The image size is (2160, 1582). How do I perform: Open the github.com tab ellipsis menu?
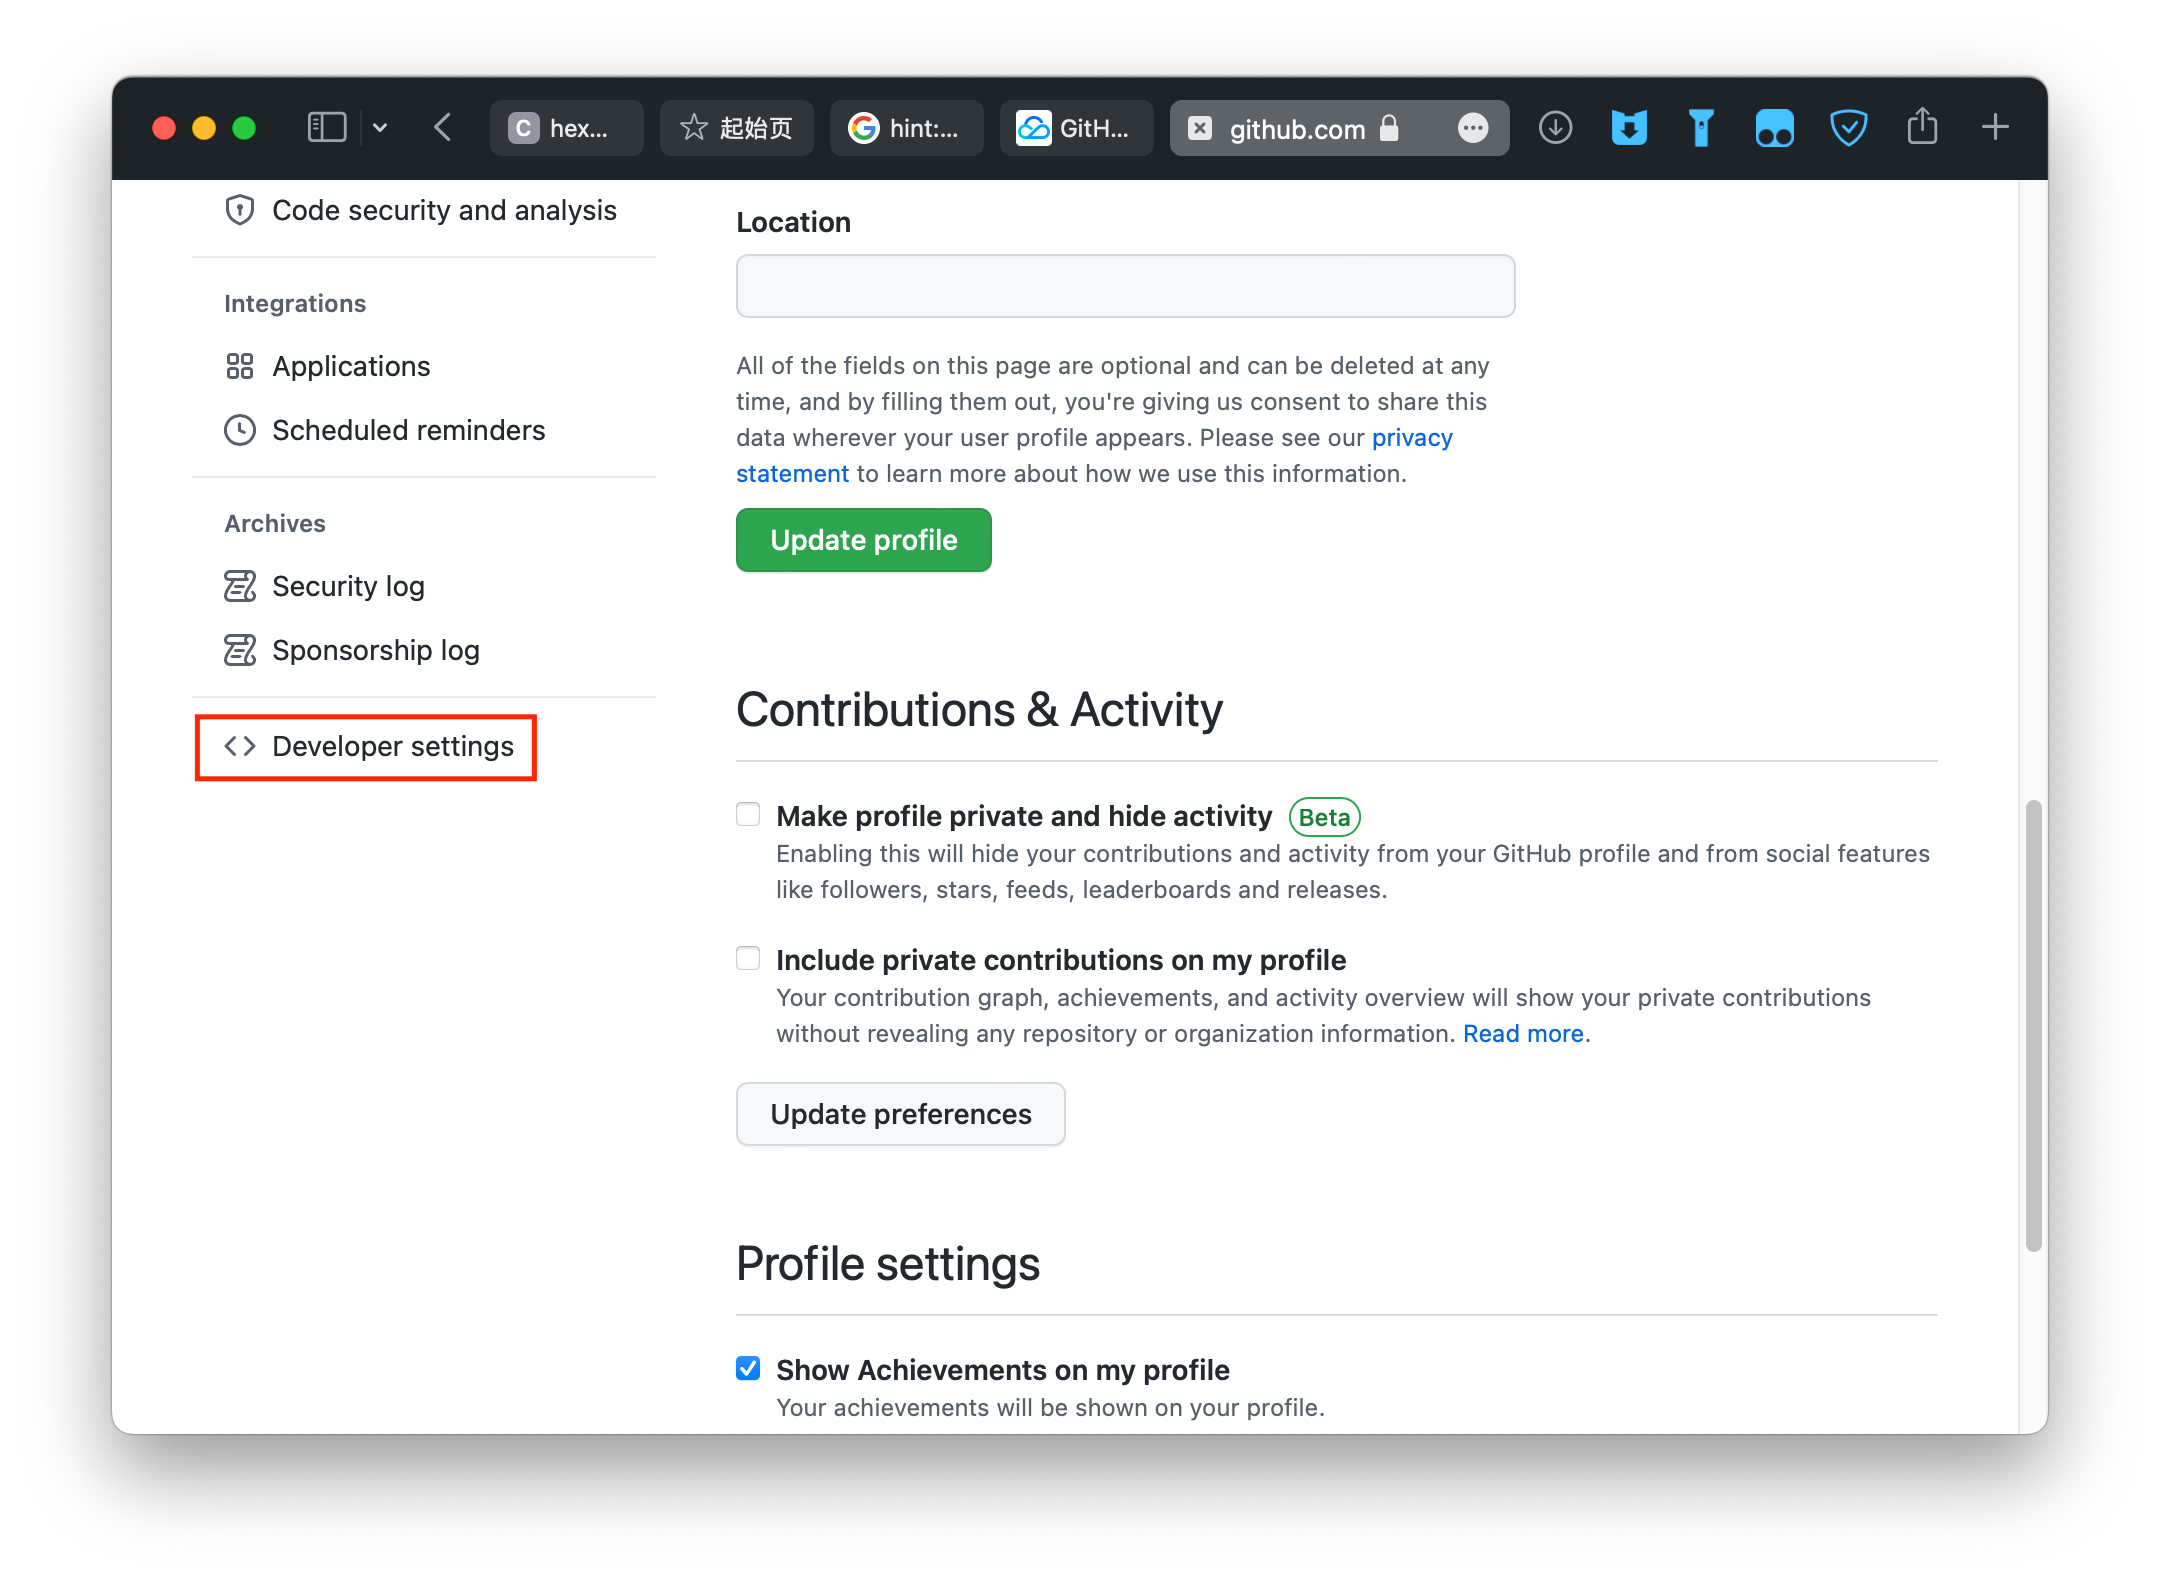coord(1472,128)
